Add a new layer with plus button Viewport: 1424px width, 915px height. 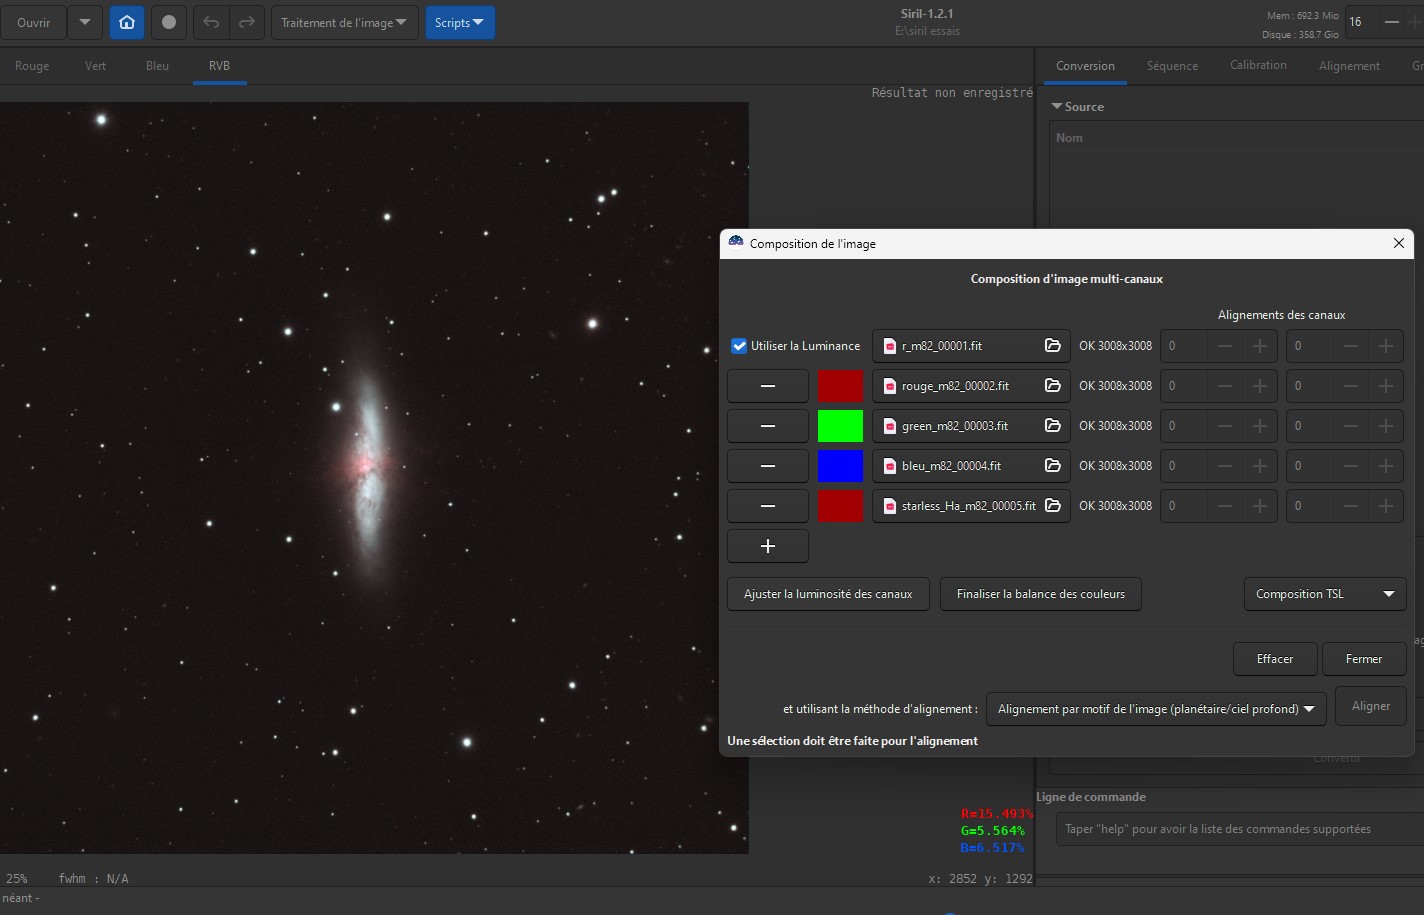point(767,546)
